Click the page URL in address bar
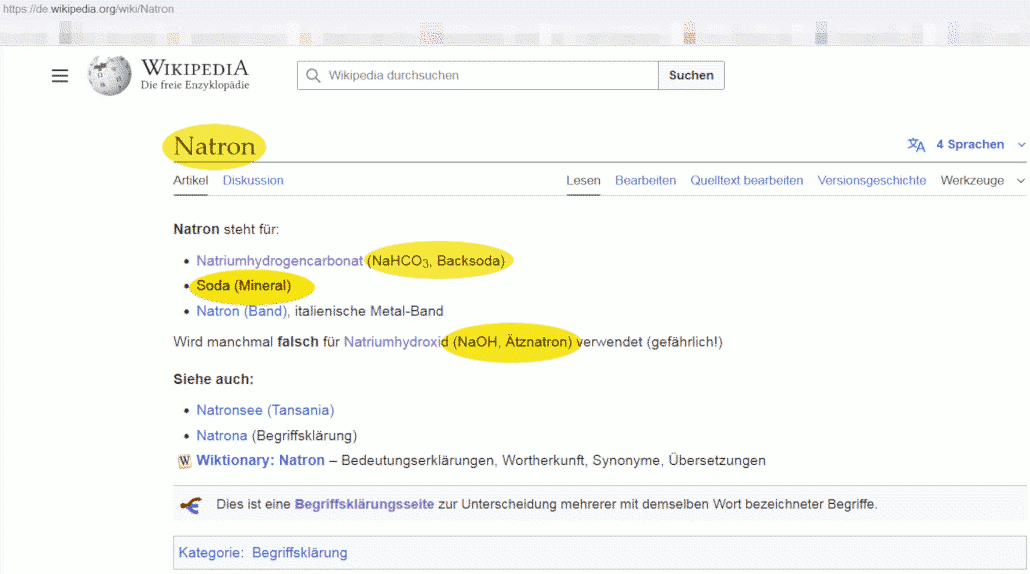Image resolution: width=1030 pixels, height=574 pixels. pos(89,9)
